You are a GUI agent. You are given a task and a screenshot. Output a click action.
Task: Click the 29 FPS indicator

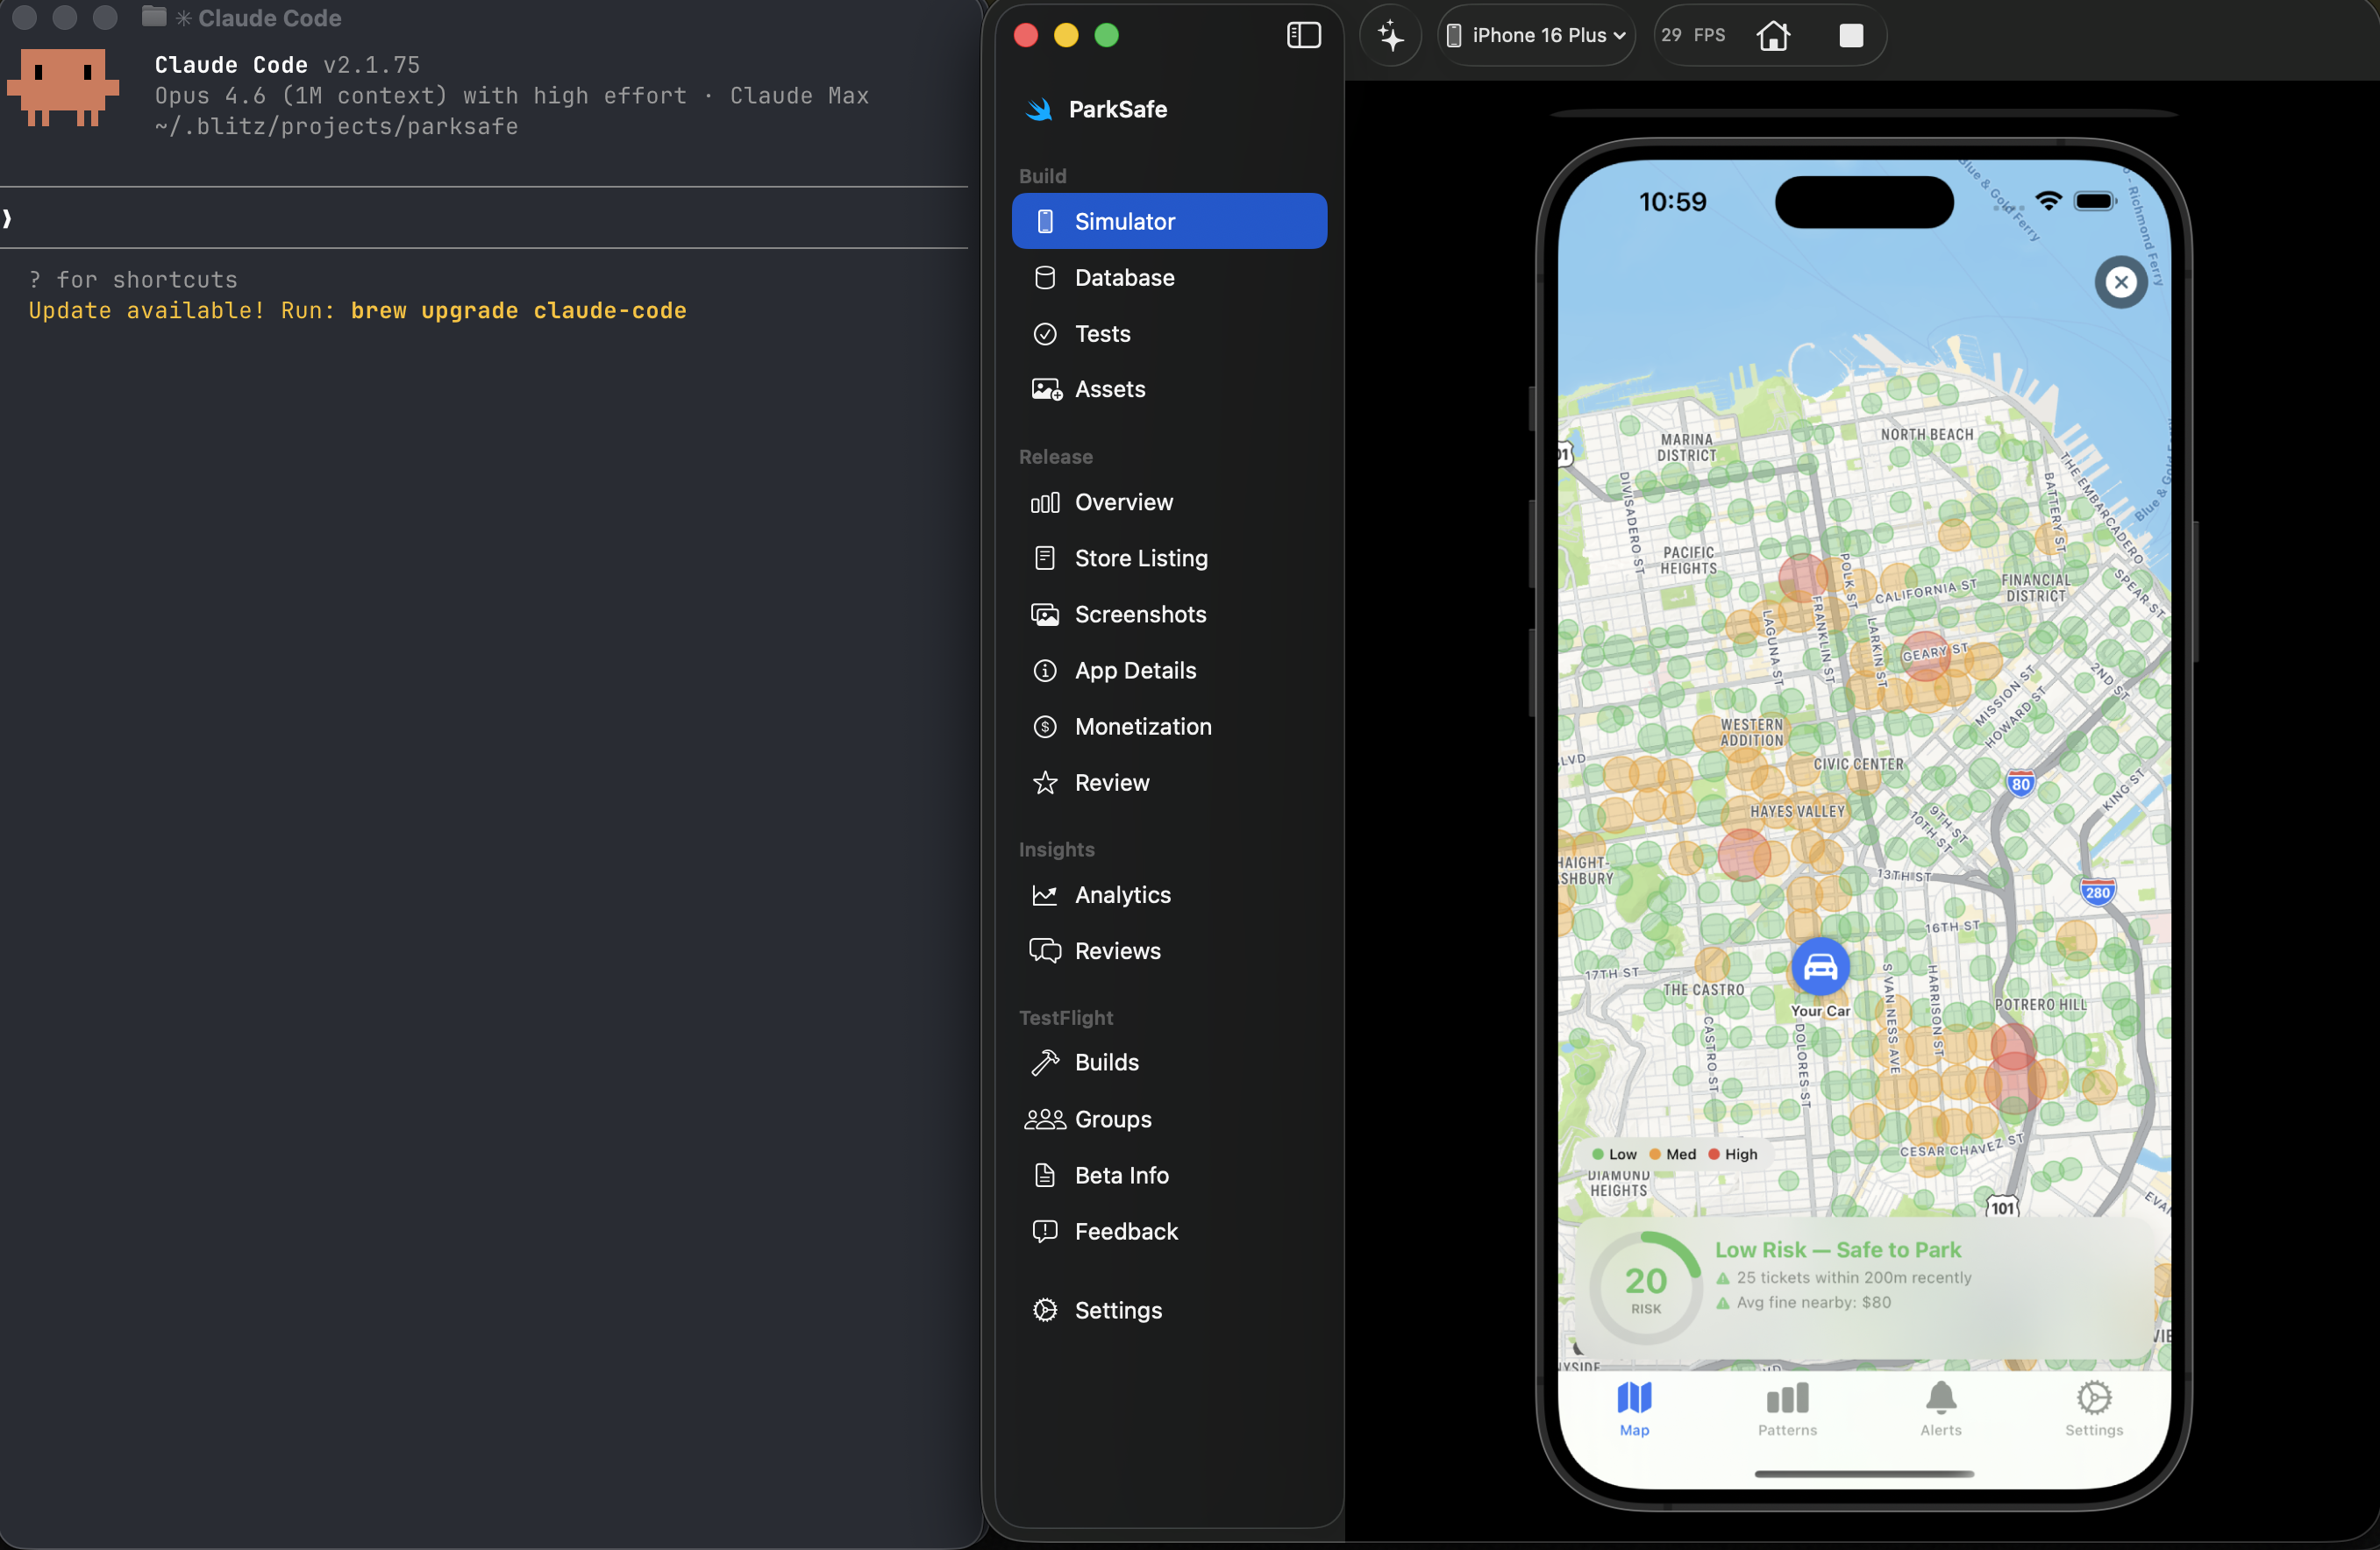pyautogui.click(x=1693, y=35)
